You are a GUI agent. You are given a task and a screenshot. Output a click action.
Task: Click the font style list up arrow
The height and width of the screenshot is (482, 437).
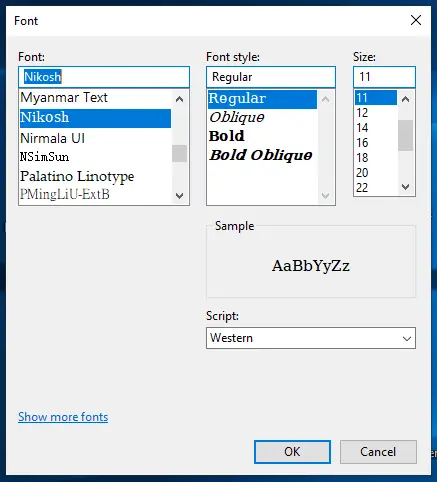[325, 99]
